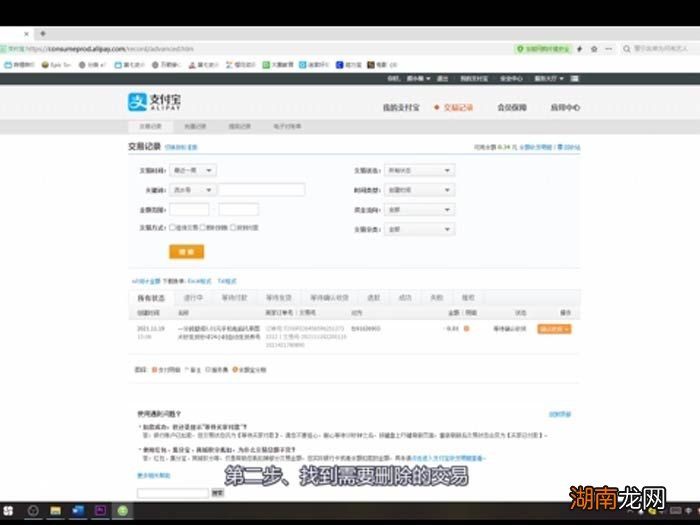The image size is (700, 525).
Task: Focus the help search box at bottom
Action: coord(173,493)
